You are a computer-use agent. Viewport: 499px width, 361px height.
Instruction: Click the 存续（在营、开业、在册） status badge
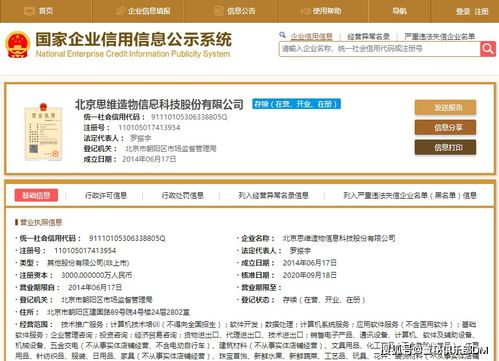tap(296, 104)
